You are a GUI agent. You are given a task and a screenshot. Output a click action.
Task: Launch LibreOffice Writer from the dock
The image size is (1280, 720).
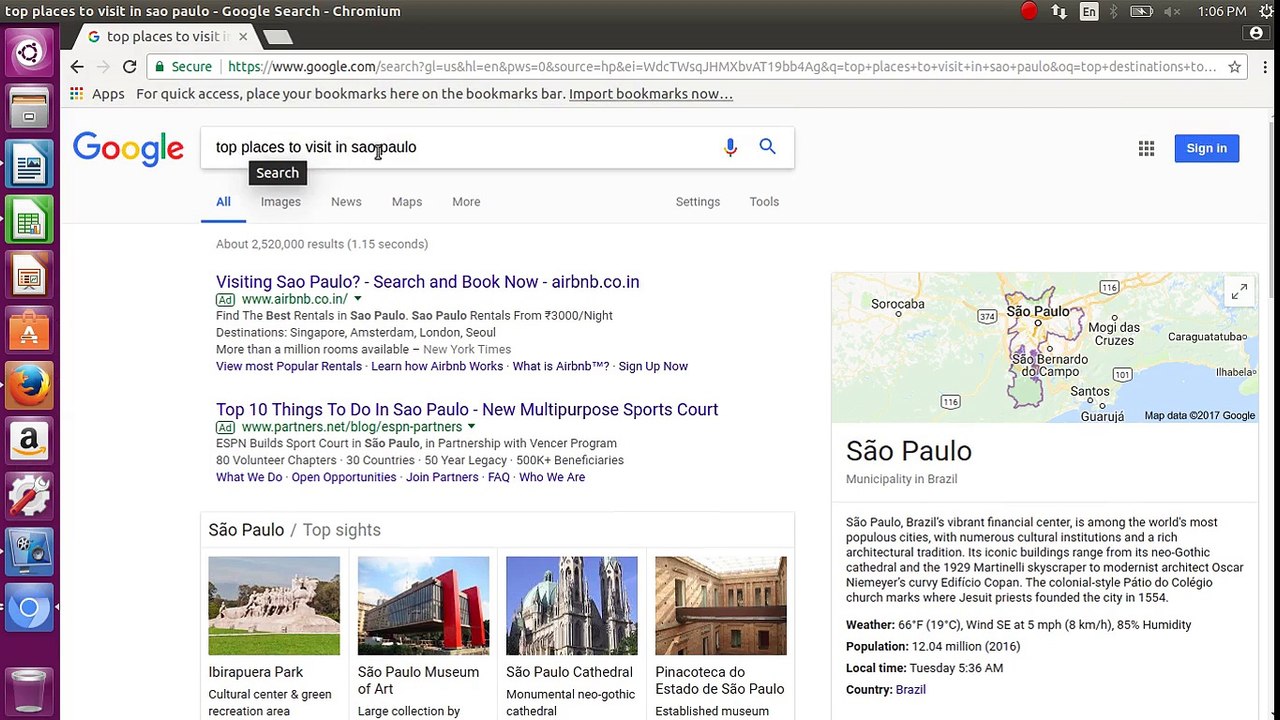pos(29,163)
